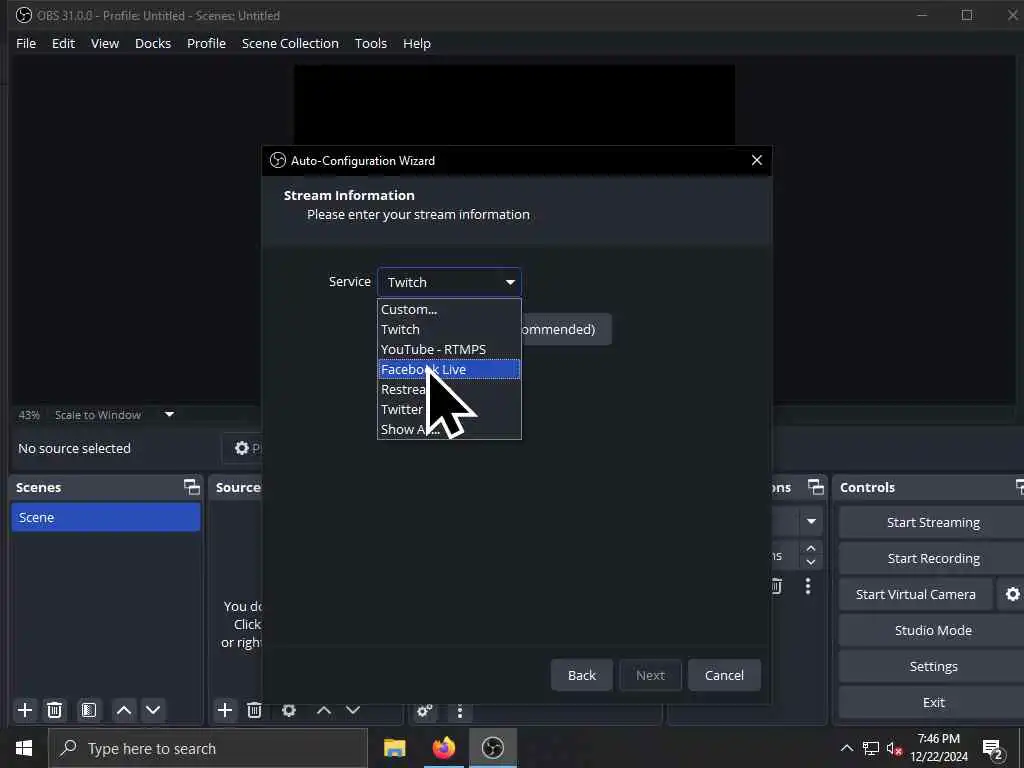Remove source with trash icon in Sources
Screen dimensions: 1024x768
coord(254,710)
